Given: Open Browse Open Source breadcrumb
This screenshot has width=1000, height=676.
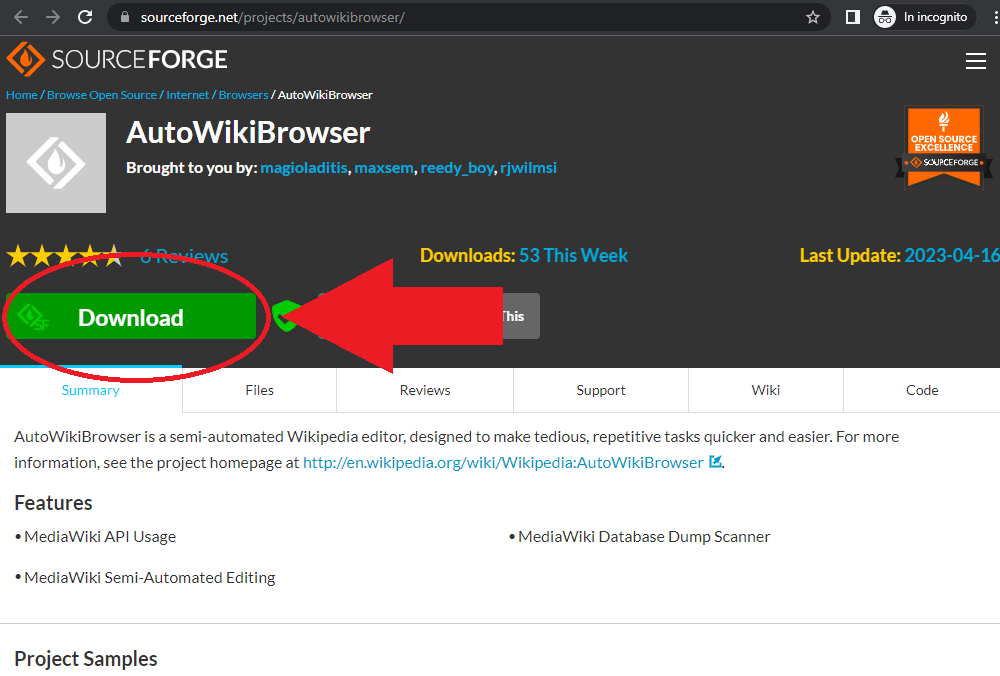Looking at the screenshot, I should 102,95.
